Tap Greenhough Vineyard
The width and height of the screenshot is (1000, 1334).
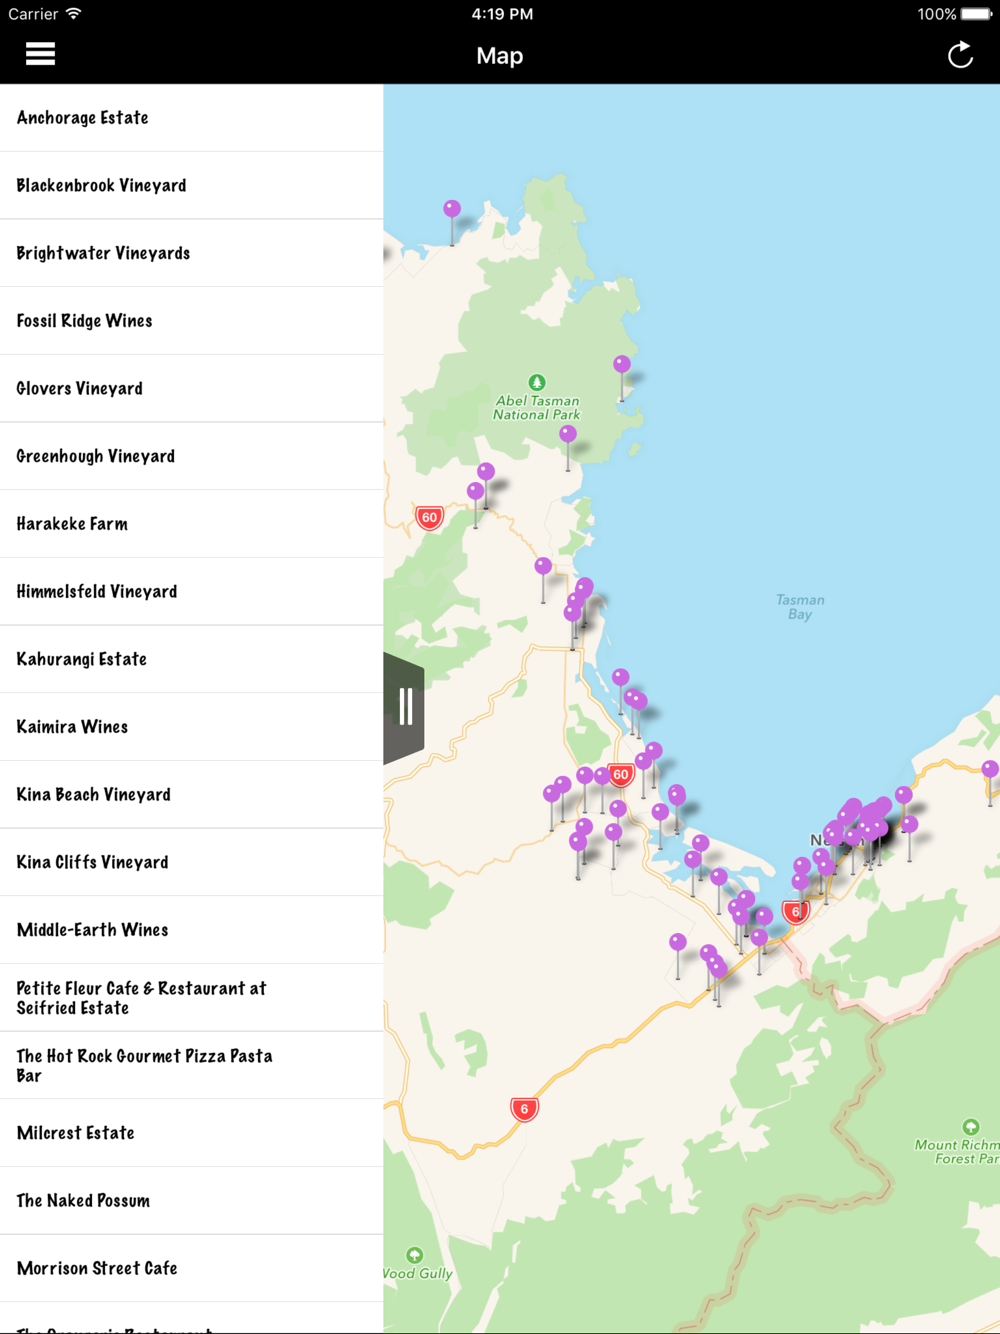pyautogui.click(x=192, y=456)
